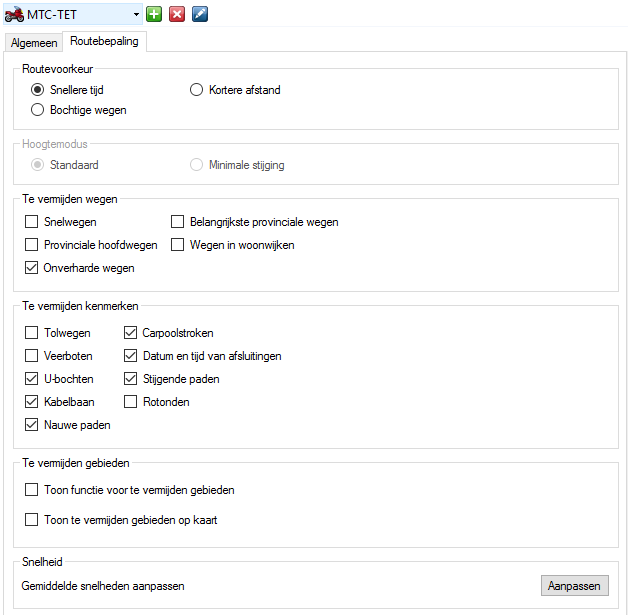This screenshot has height=615, width=628.
Task: Select the Routebepaling tab
Action: pyautogui.click(x=104, y=41)
